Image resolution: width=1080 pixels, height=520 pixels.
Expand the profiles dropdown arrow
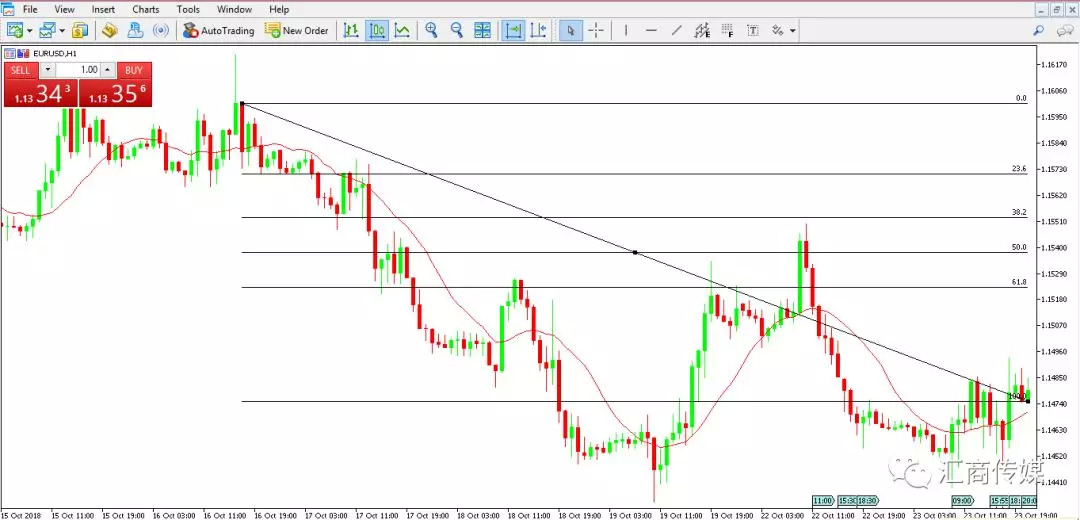point(62,31)
